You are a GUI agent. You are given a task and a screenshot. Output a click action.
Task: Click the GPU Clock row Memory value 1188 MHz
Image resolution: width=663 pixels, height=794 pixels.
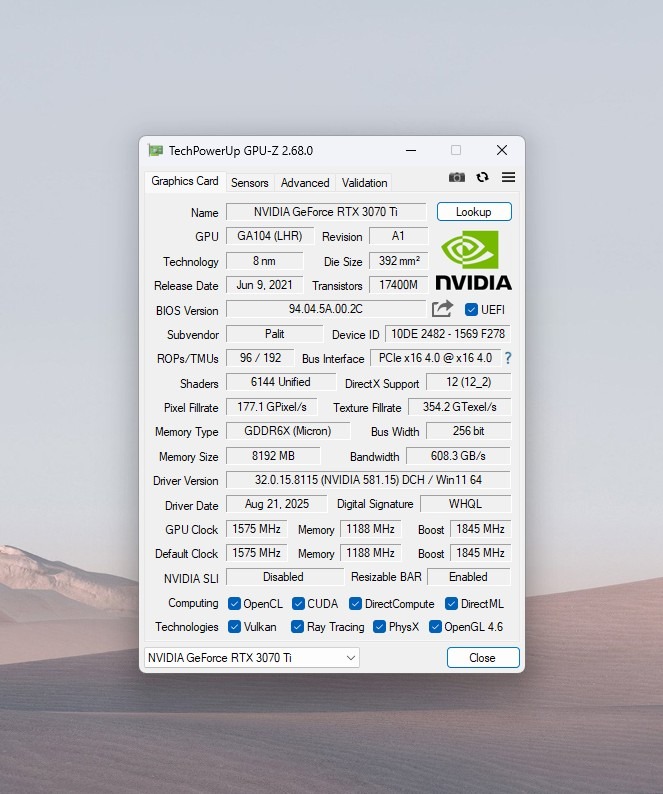click(x=370, y=529)
